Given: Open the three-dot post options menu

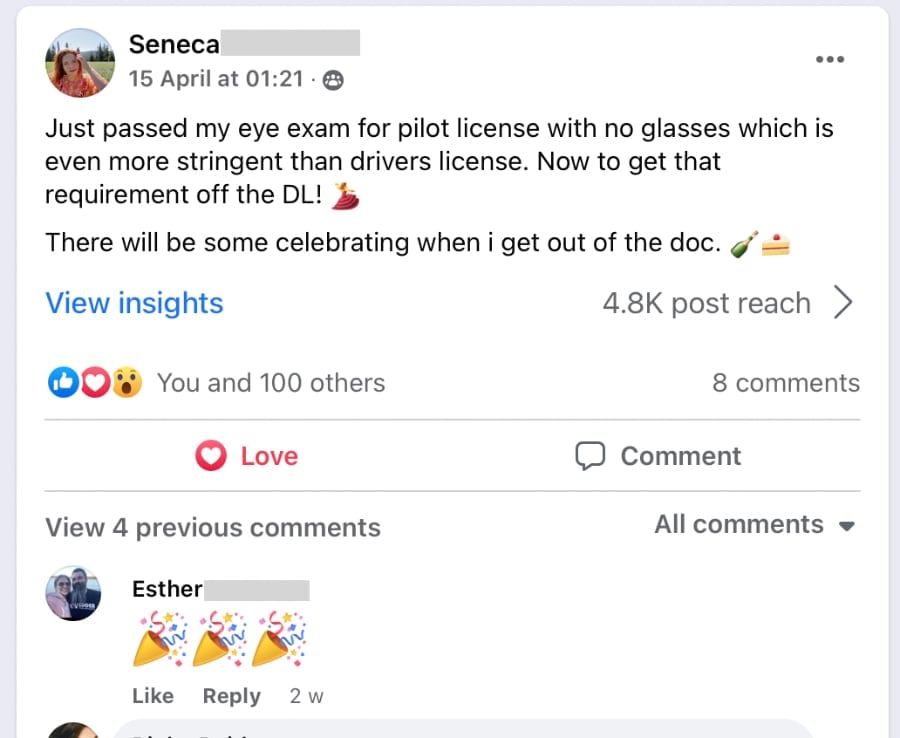Looking at the screenshot, I should click(830, 60).
